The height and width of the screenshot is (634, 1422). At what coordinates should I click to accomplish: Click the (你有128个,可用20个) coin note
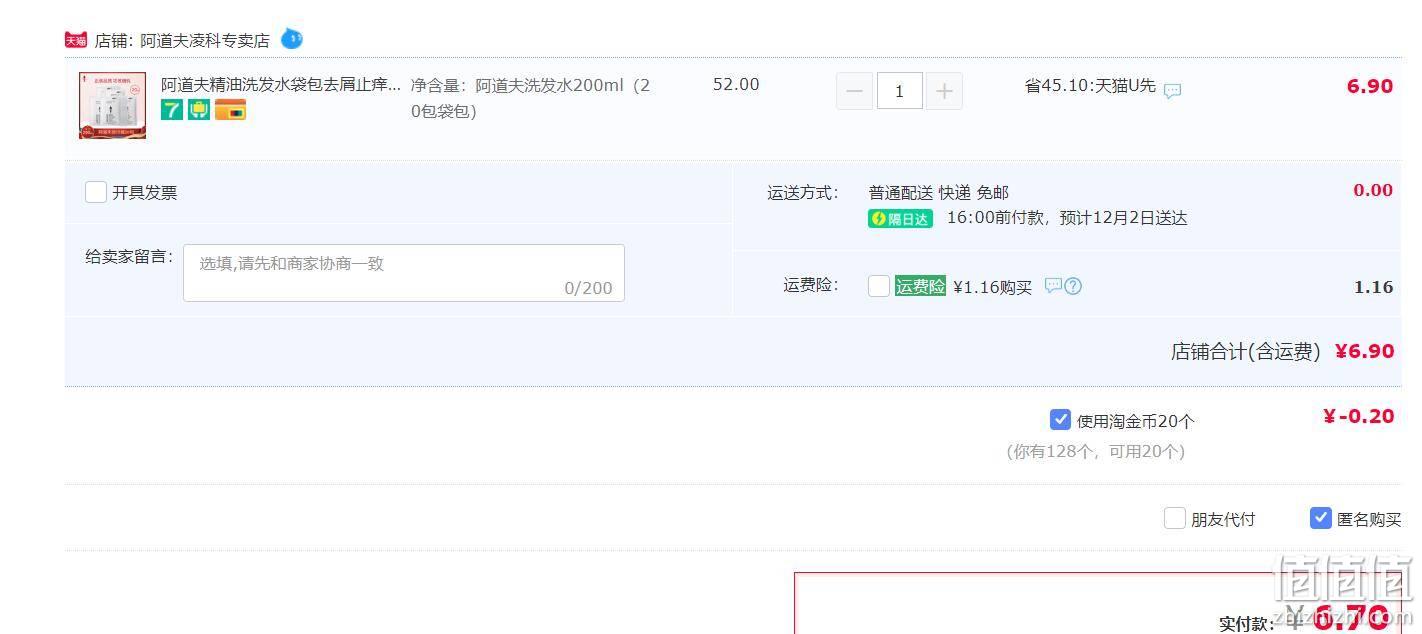(x=1095, y=451)
